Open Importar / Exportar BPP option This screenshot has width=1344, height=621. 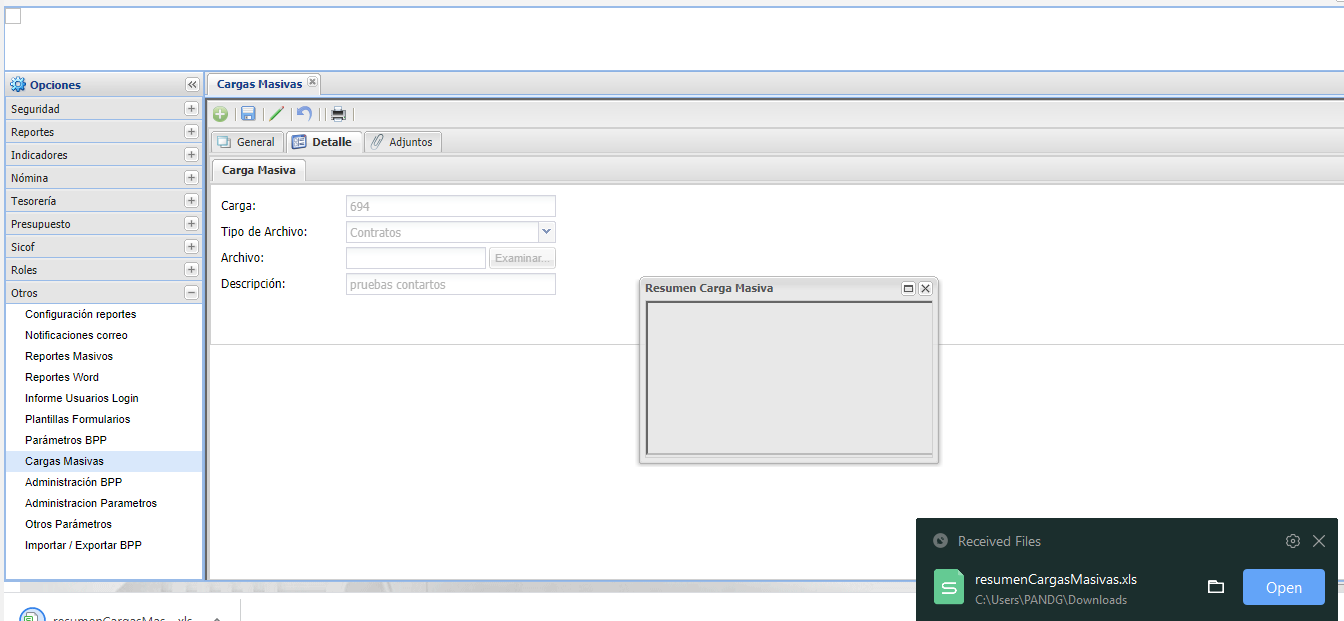83,545
